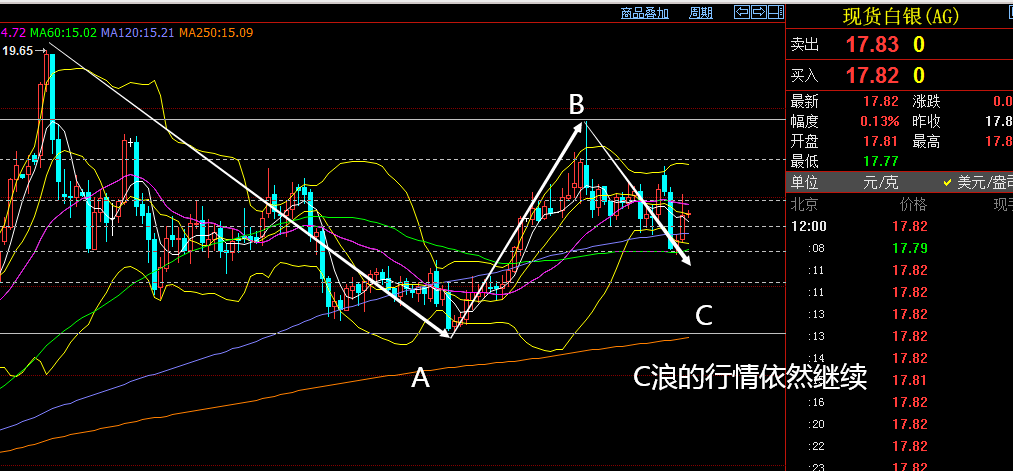Click the MA250 indicator label
Viewport: 1013px width, 471px height.
pos(215,33)
